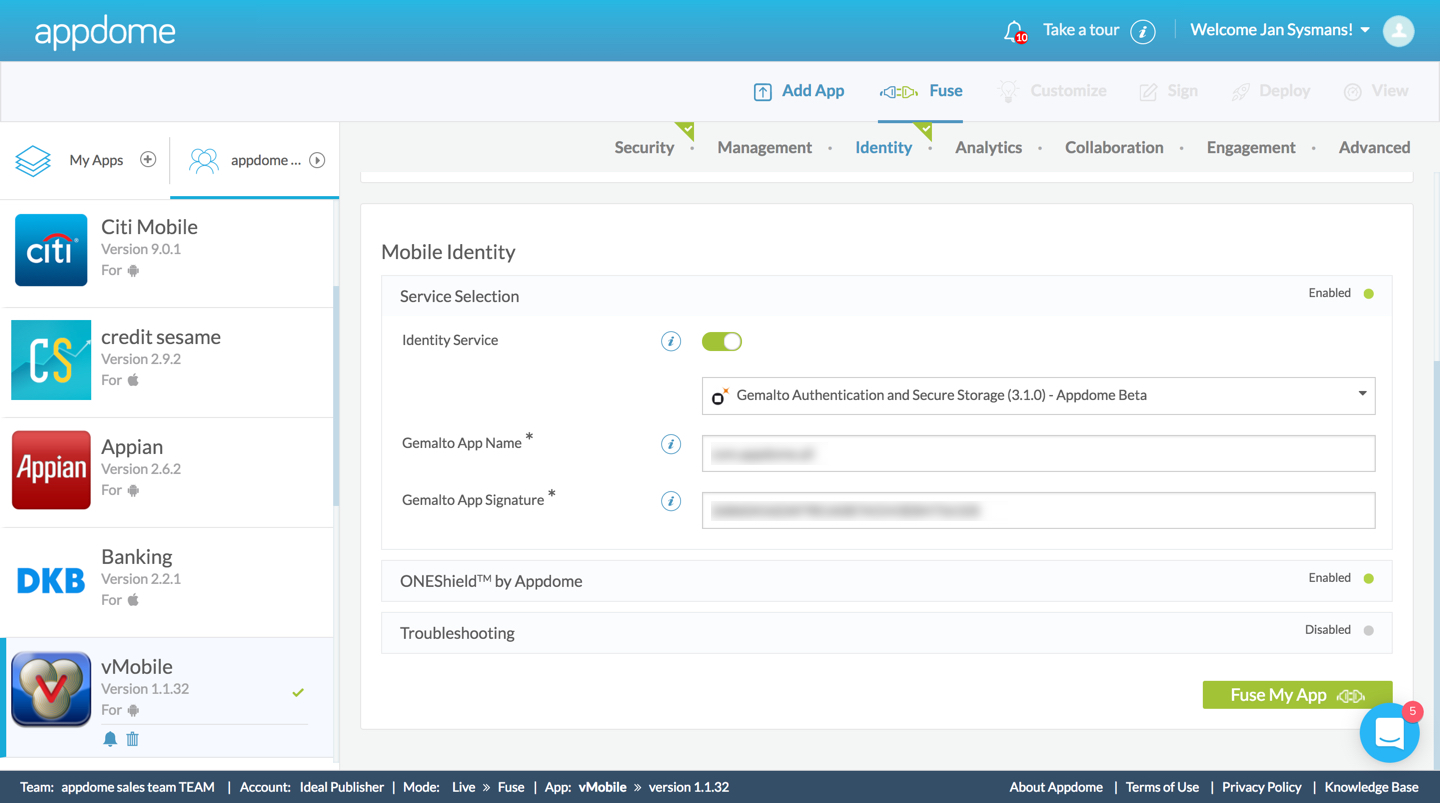Open the chat support bubble
The width and height of the screenshot is (1440, 803).
1389,733
